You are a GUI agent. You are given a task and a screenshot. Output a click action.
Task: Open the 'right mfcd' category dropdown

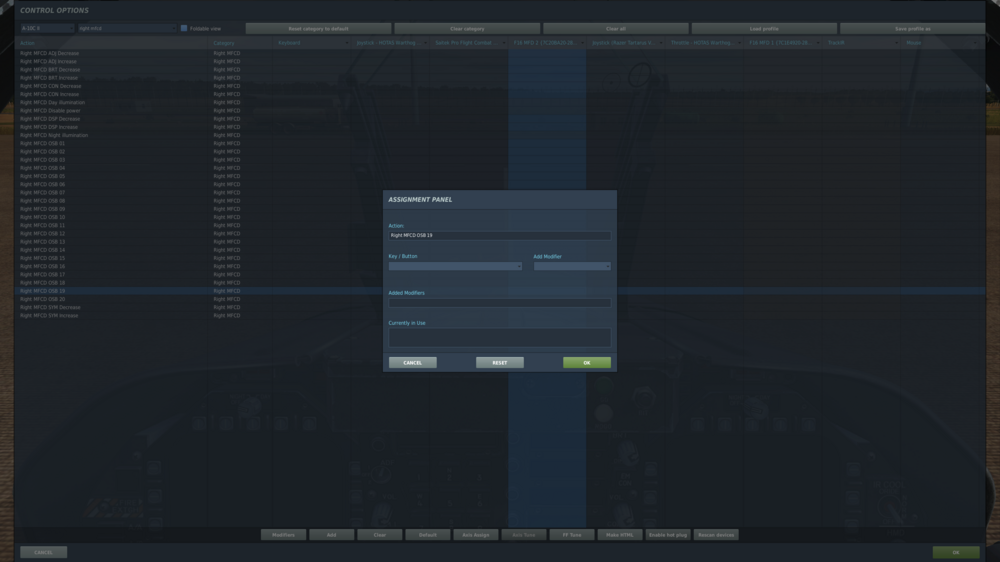click(126, 28)
